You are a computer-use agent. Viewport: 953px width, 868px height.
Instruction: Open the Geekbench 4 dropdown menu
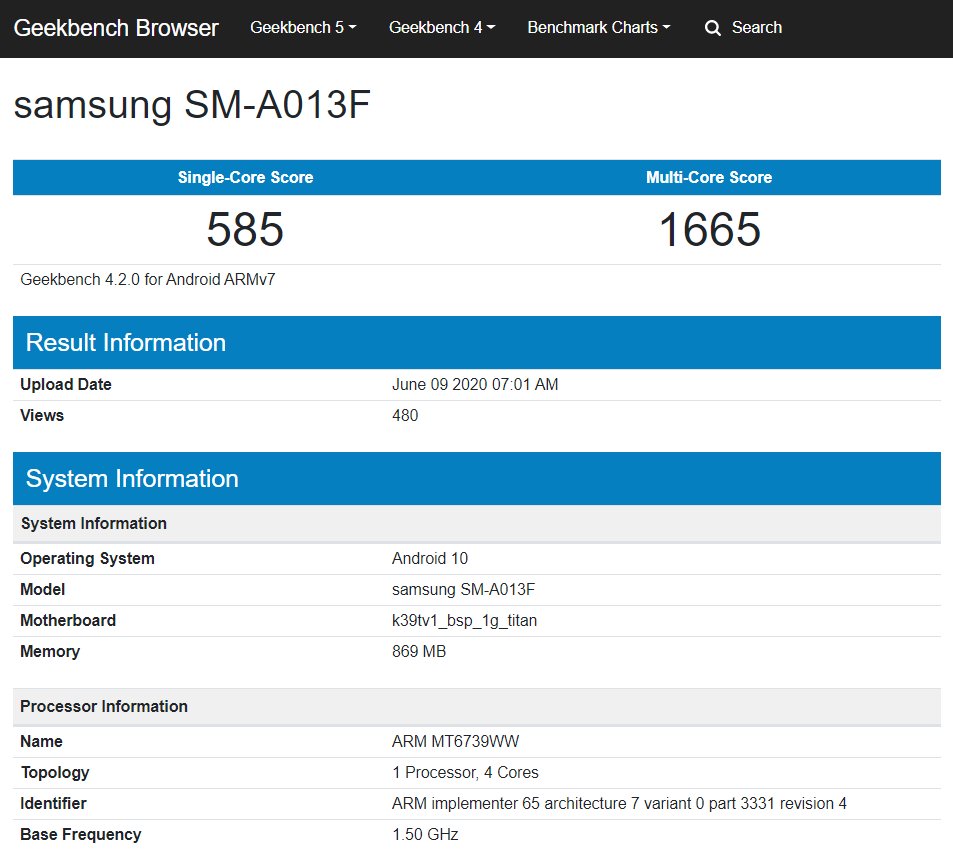click(x=442, y=27)
